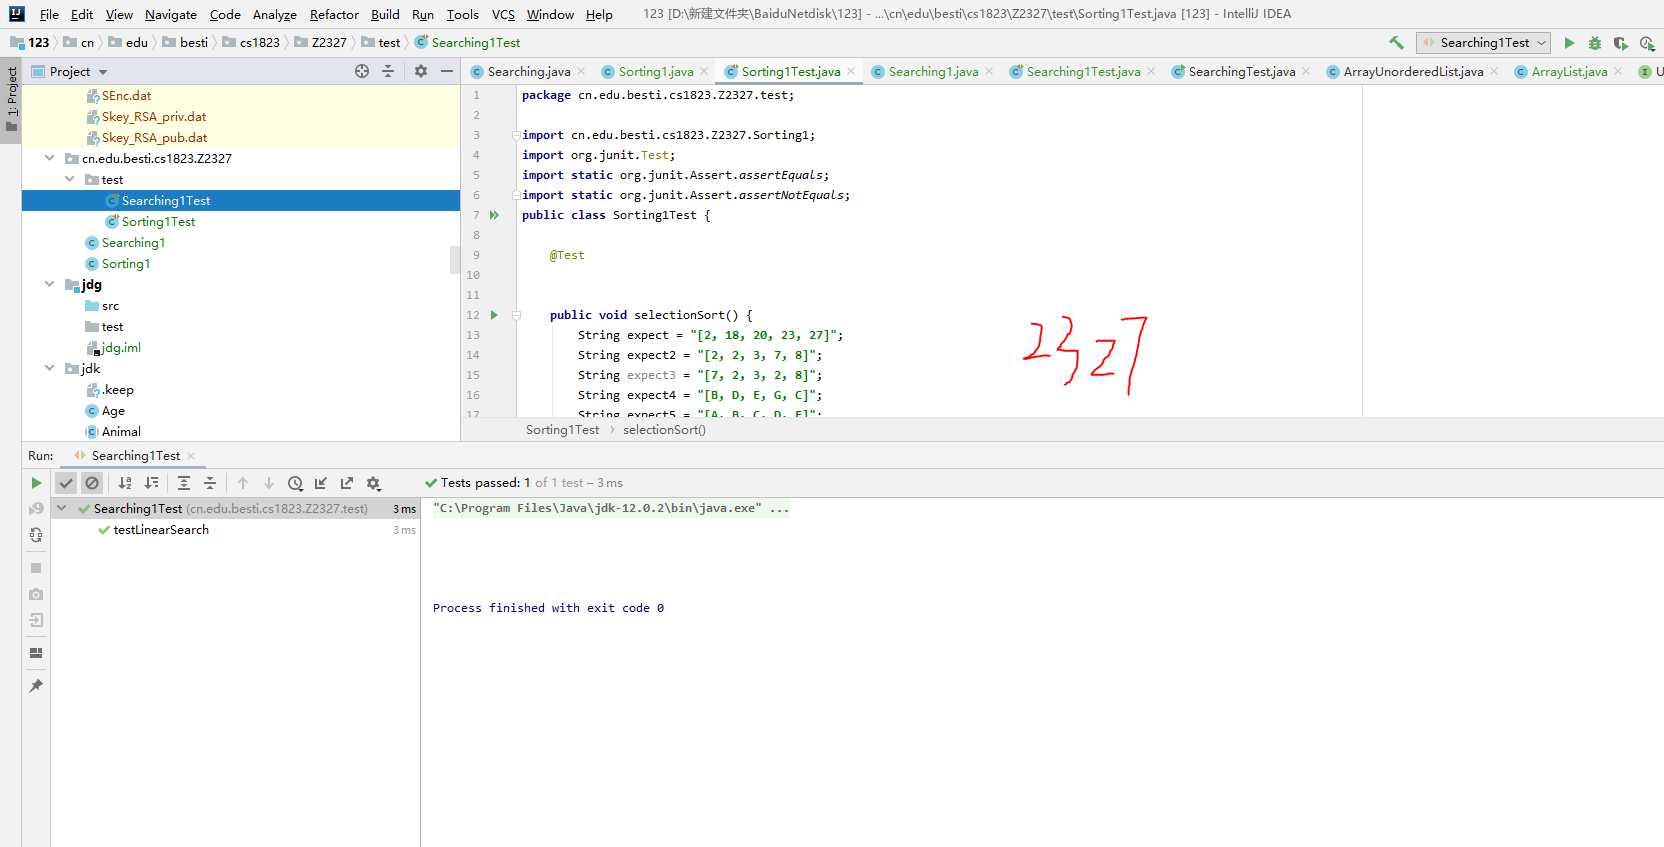The image size is (1664, 847).
Task: Open the Searching1Test run configuration dropdown
Action: 1484,43
